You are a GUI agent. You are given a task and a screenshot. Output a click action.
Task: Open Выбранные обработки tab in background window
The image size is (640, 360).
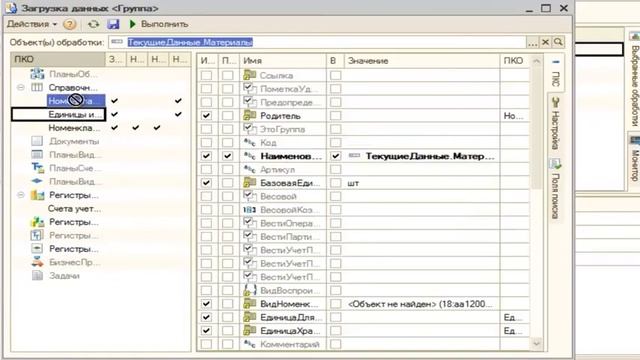point(635,80)
